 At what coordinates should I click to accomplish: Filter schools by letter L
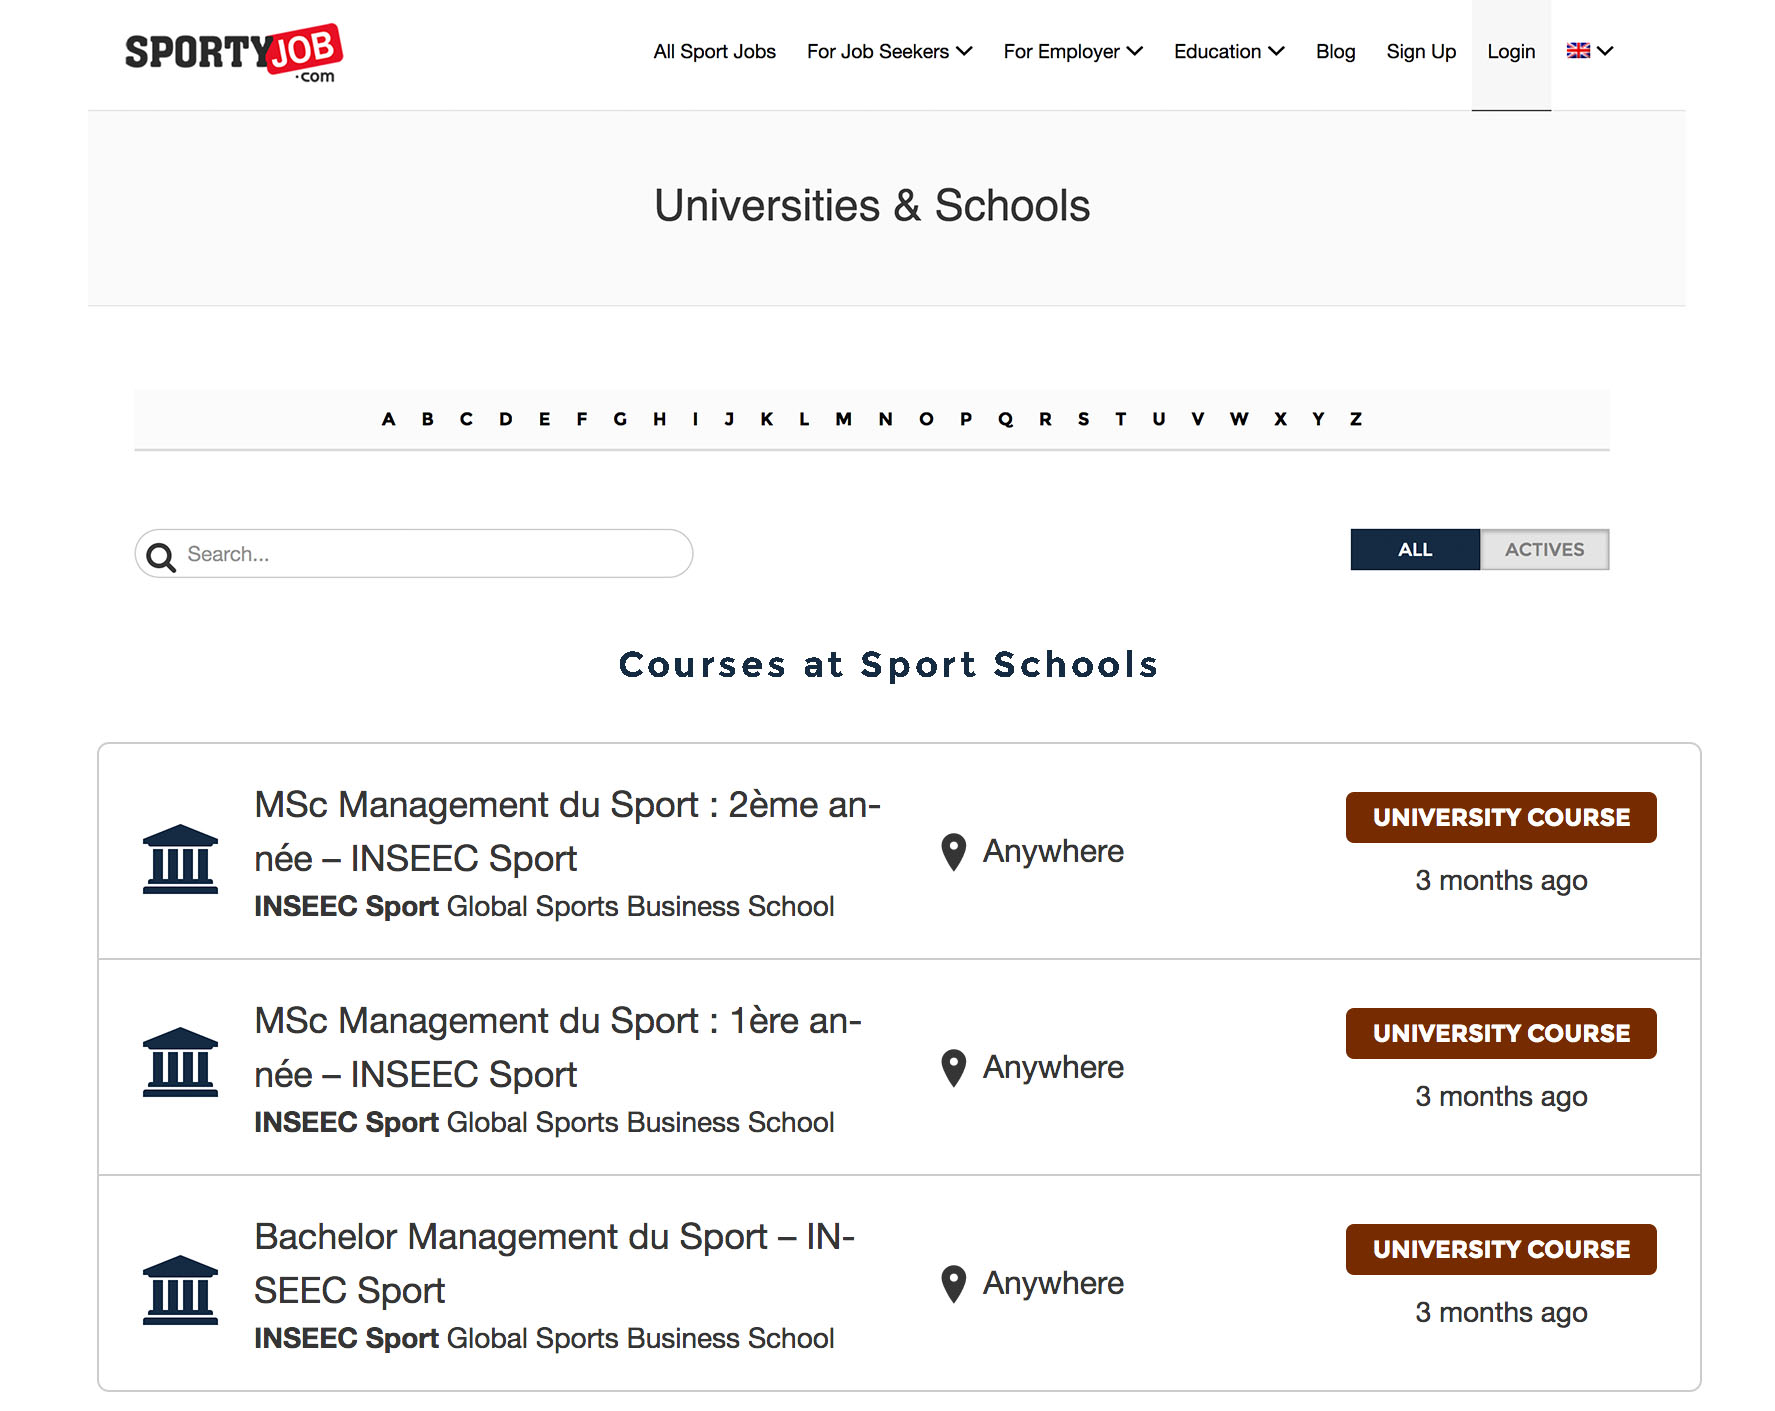click(x=804, y=419)
